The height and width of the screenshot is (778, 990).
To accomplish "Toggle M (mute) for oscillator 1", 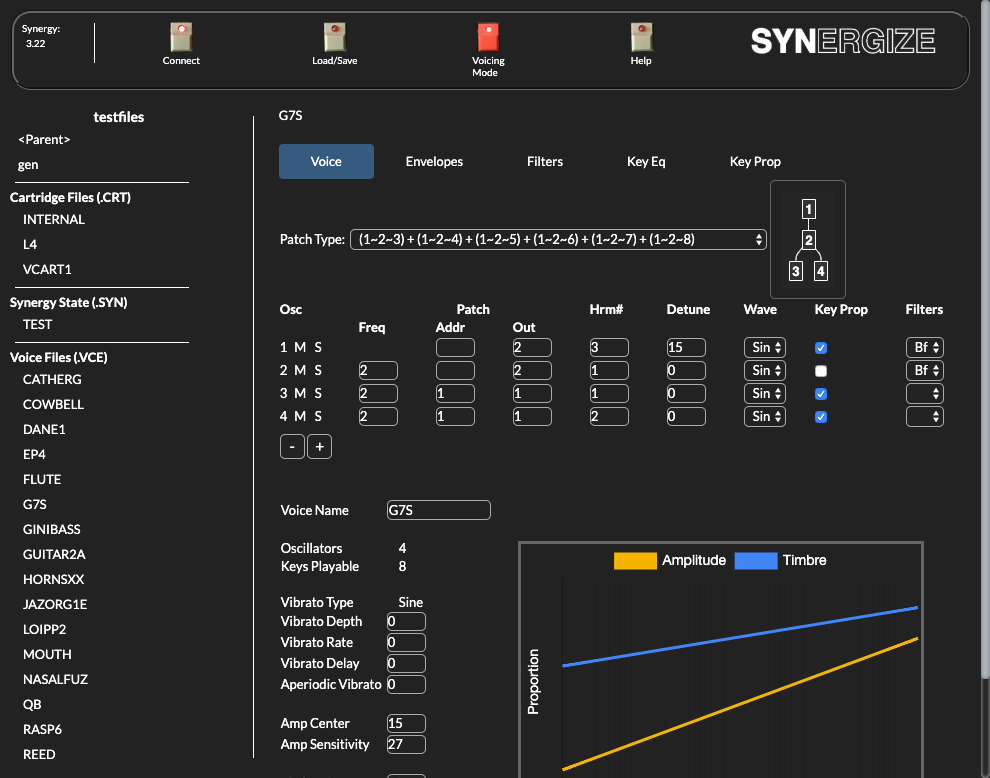I will coord(300,347).
